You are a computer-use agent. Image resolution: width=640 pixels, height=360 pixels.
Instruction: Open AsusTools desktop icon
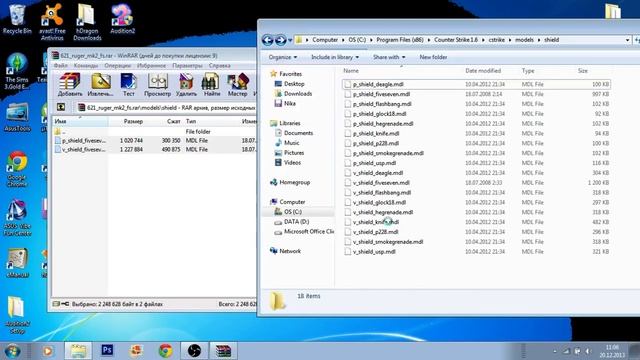pyautogui.click(x=17, y=118)
